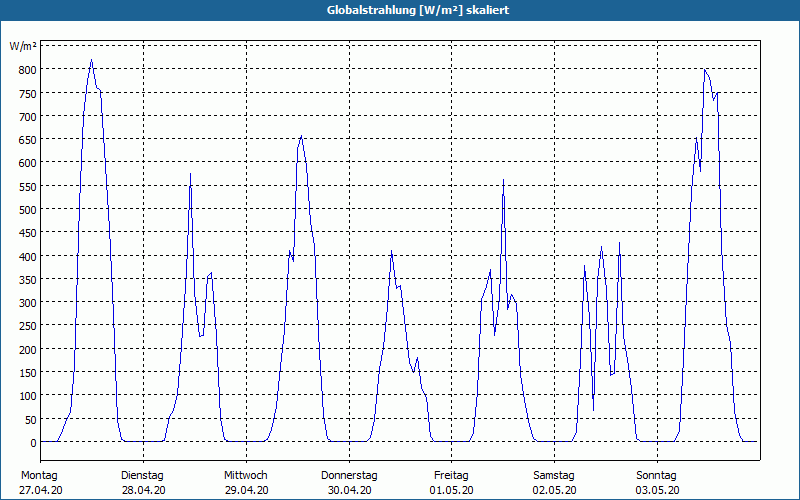Click the 500 y-axis value
The width and height of the screenshot is (800, 500).
coord(28,210)
